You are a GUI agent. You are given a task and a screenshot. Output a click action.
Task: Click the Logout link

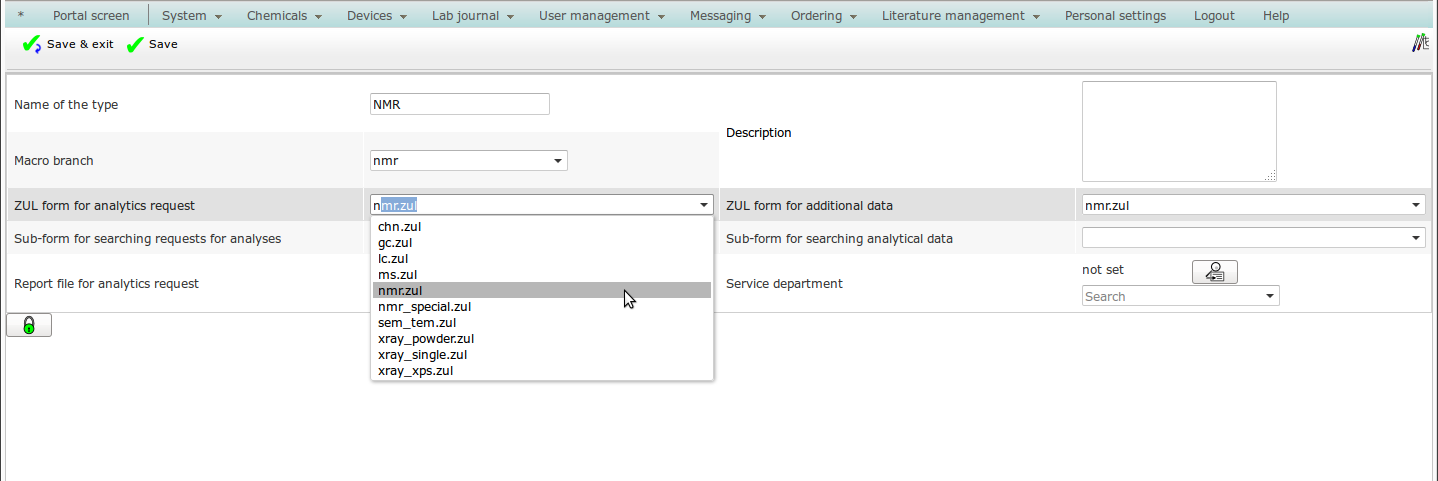[1214, 16]
